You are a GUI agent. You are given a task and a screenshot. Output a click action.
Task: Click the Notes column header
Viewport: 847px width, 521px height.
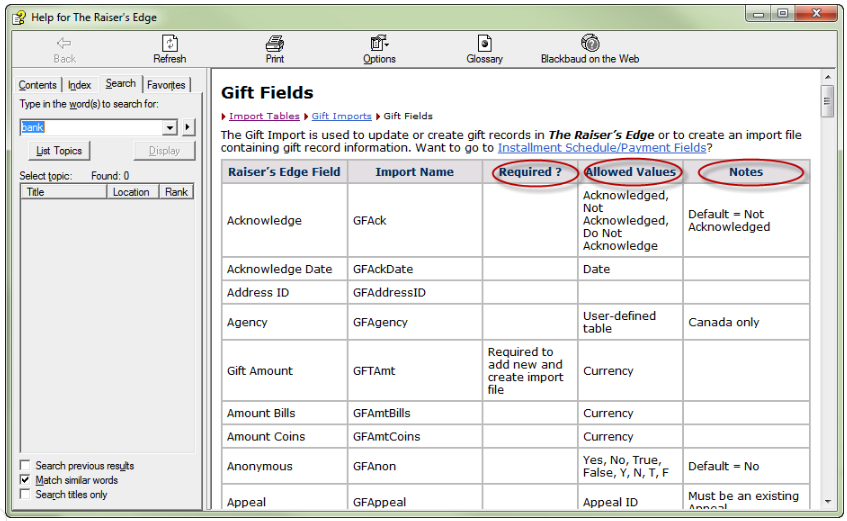coord(746,172)
